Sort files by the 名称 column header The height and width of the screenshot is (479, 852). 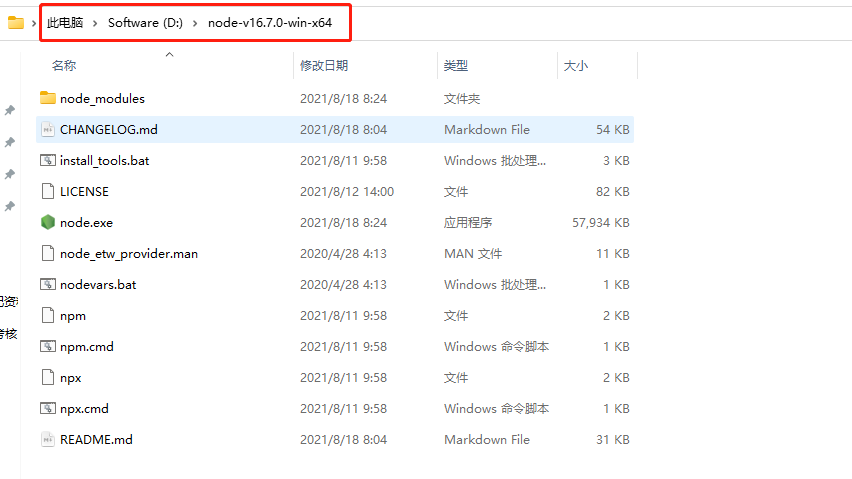pyautogui.click(x=64, y=66)
